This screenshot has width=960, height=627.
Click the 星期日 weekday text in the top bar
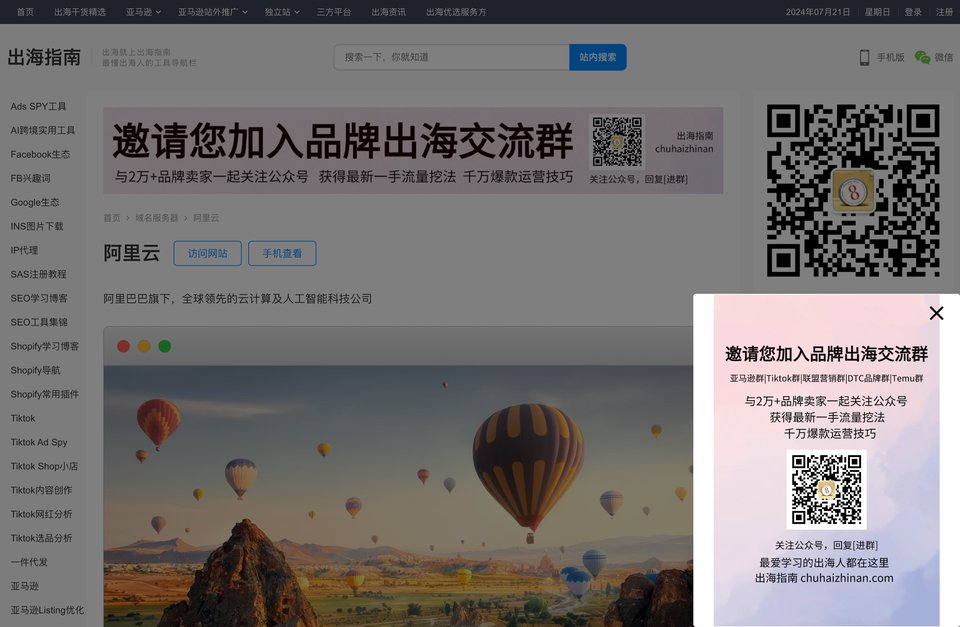pyautogui.click(x=877, y=12)
